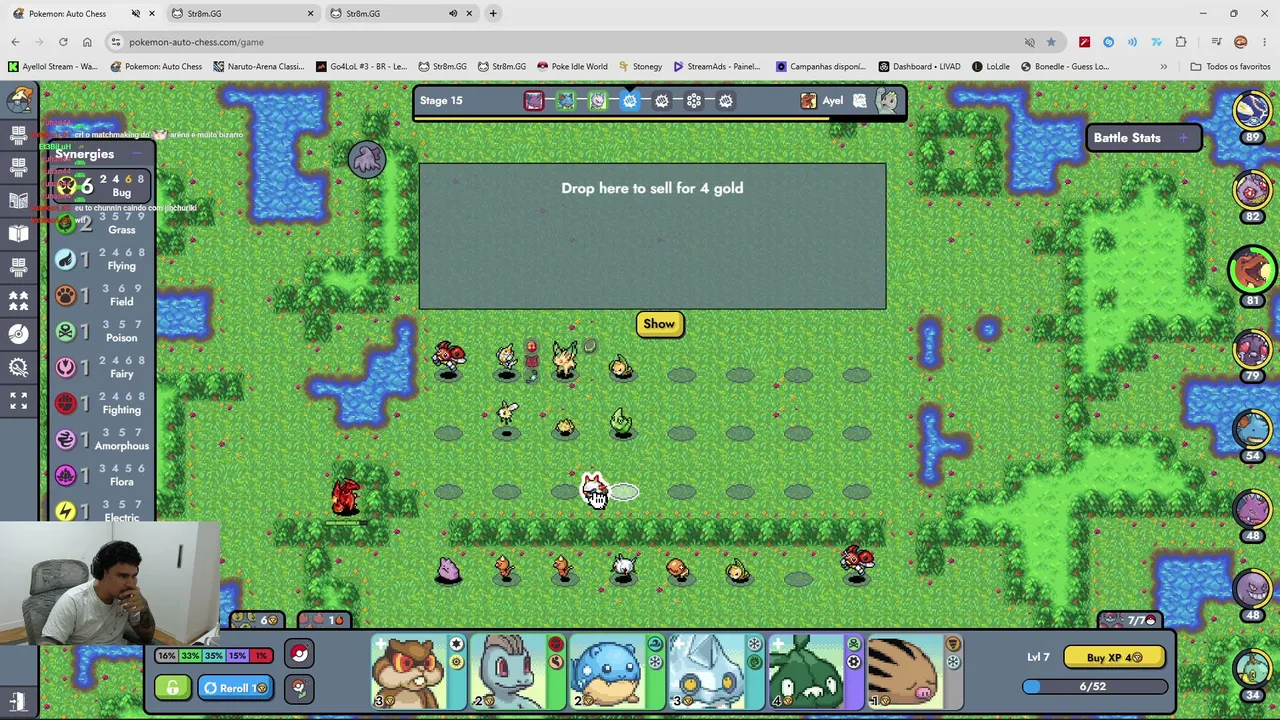
Task: Open the Todos os favoritos folder
Action: tap(1230, 67)
